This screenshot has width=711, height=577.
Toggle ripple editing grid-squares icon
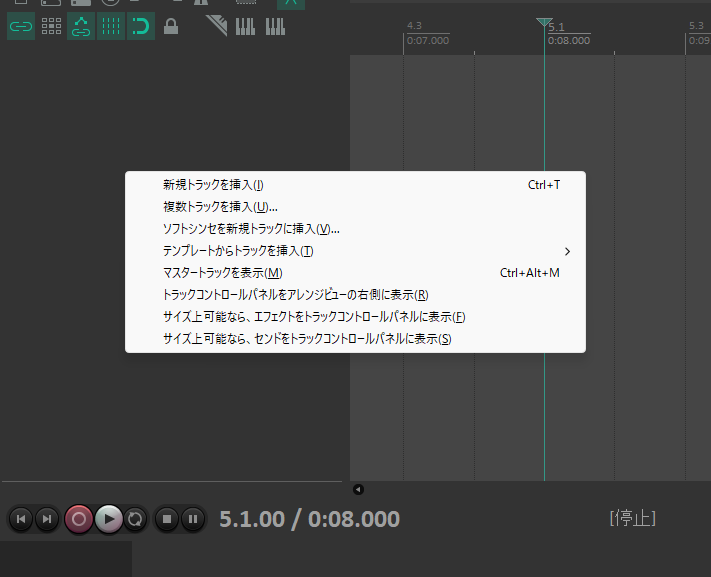tap(51, 26)
